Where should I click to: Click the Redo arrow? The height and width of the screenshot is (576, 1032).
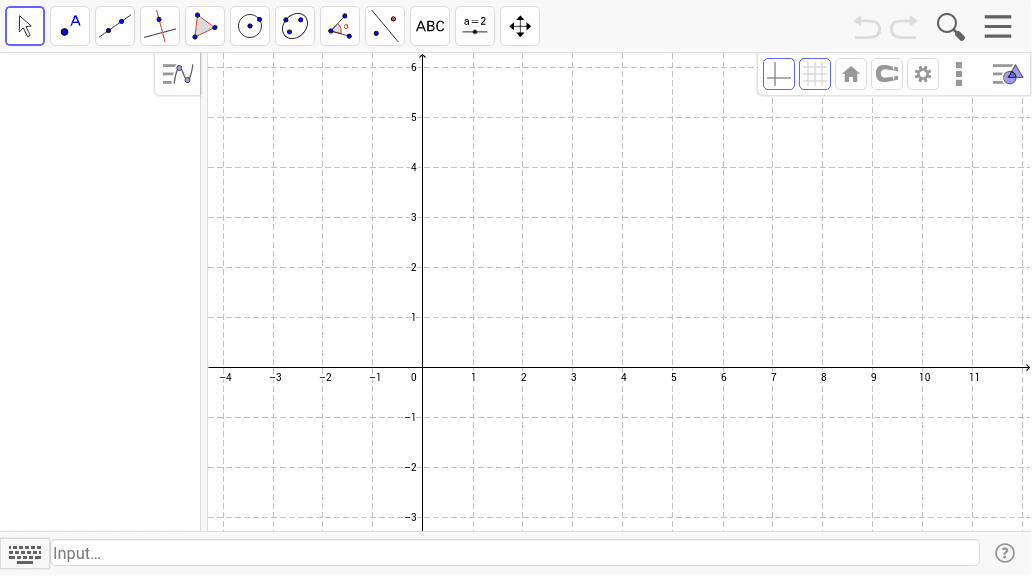(904, 27)
